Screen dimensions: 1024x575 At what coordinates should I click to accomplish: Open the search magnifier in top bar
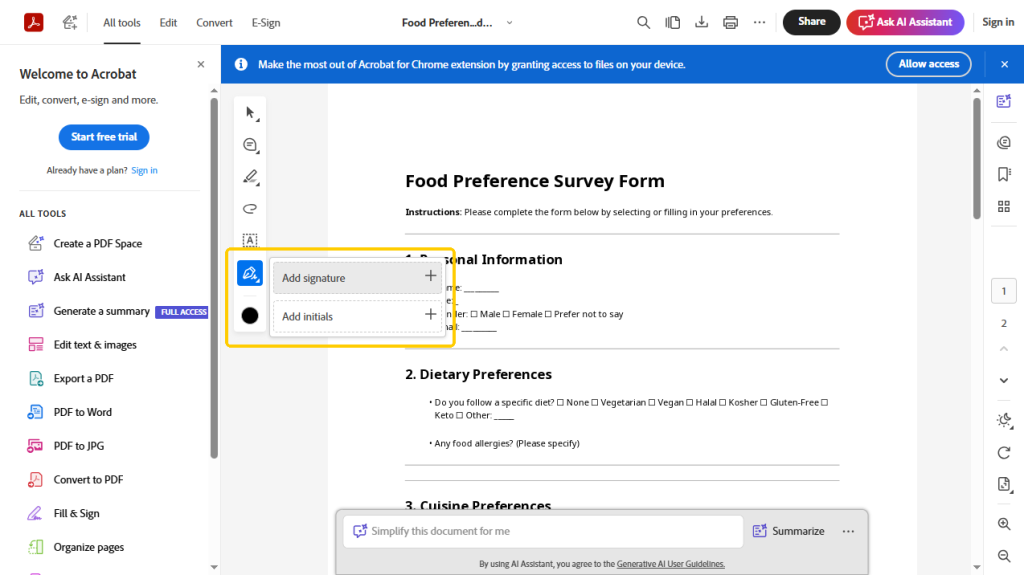click(643, 22)
